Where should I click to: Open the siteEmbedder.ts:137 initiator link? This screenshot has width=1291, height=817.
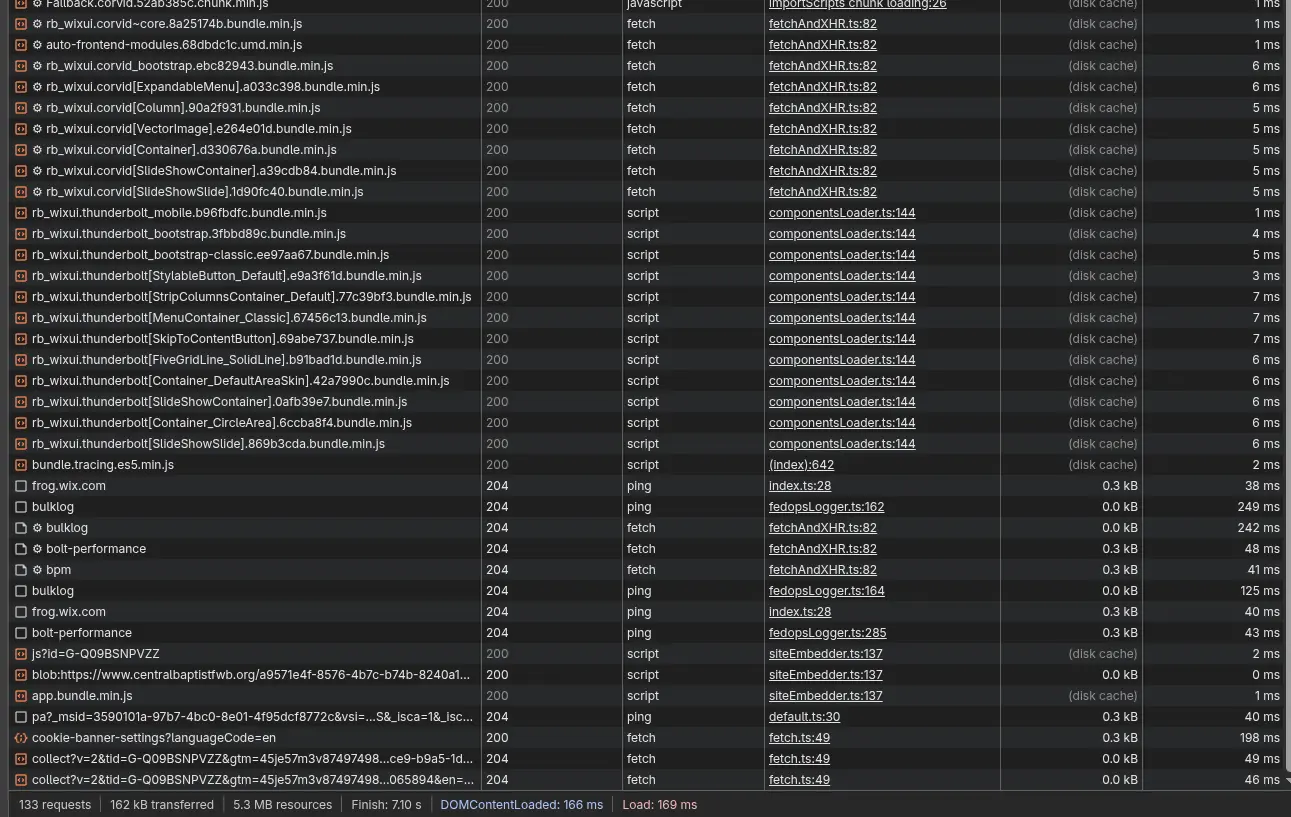(x=825, y=653)
